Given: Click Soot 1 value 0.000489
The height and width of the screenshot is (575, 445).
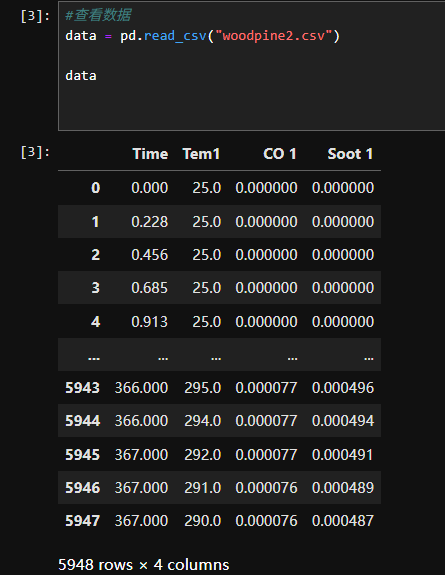Looking at the screenshot, I should [x=343, y=488].
